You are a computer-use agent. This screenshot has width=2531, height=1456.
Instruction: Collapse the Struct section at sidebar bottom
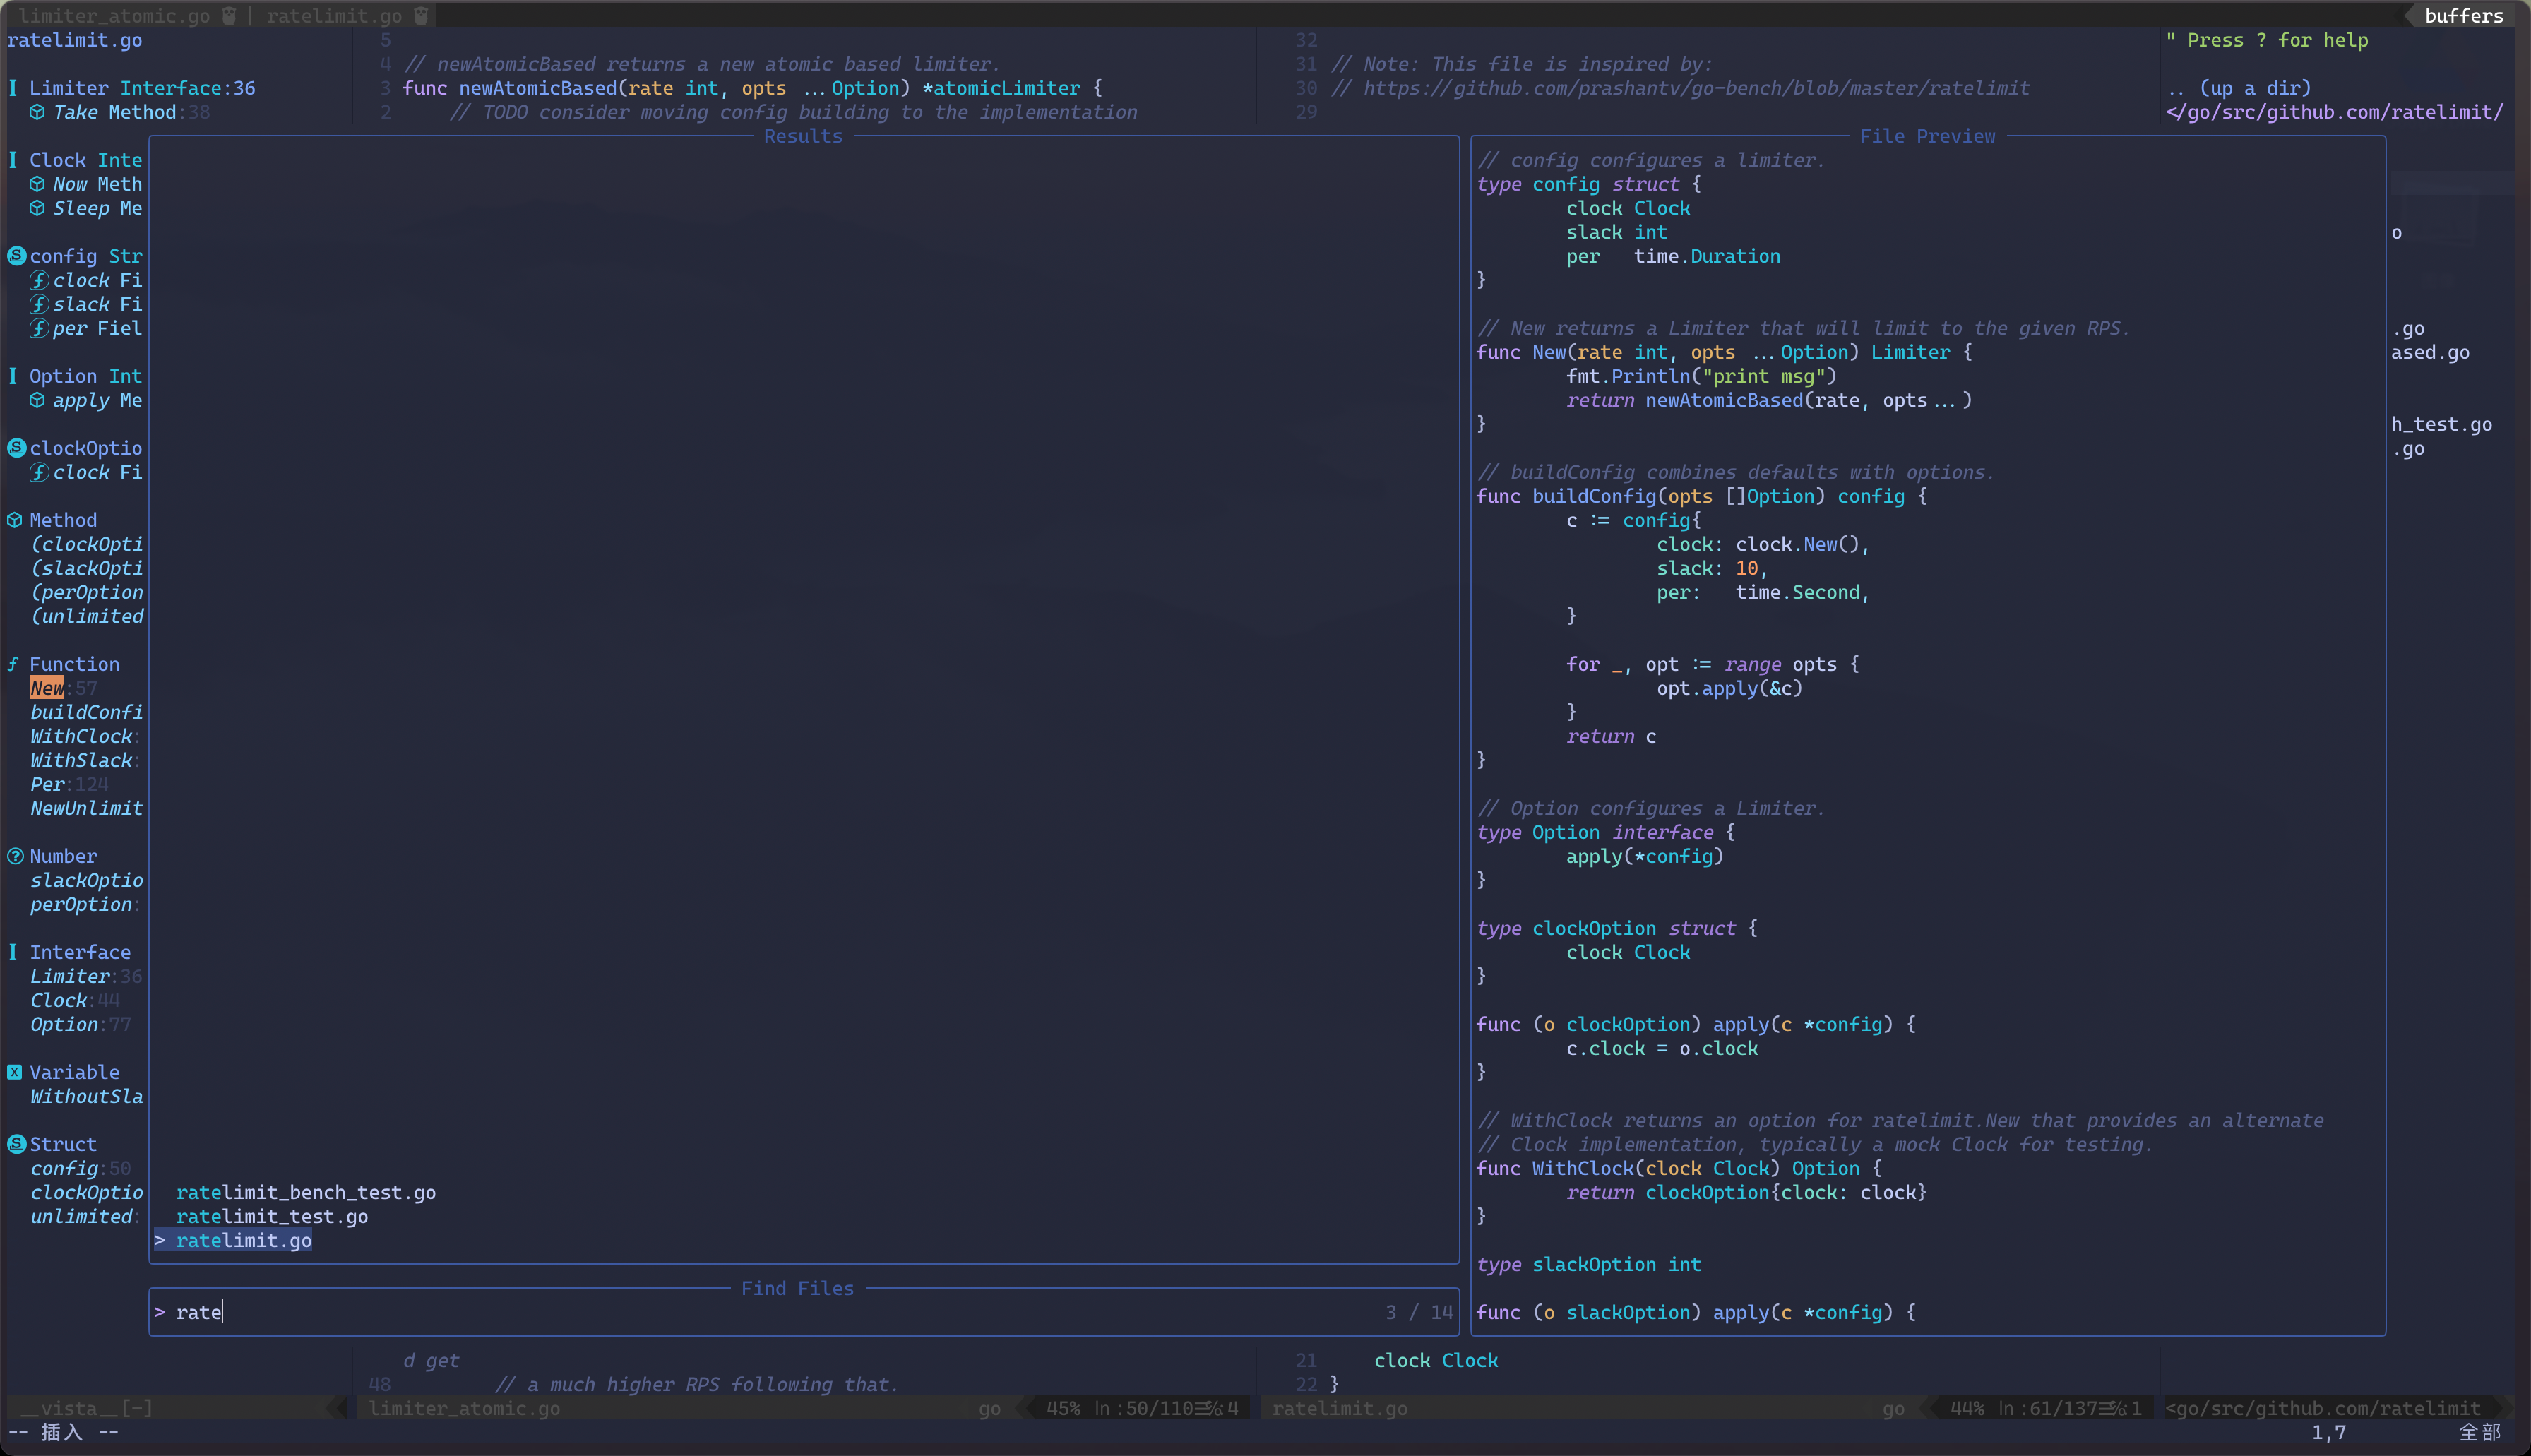[x=62, y=1144]
